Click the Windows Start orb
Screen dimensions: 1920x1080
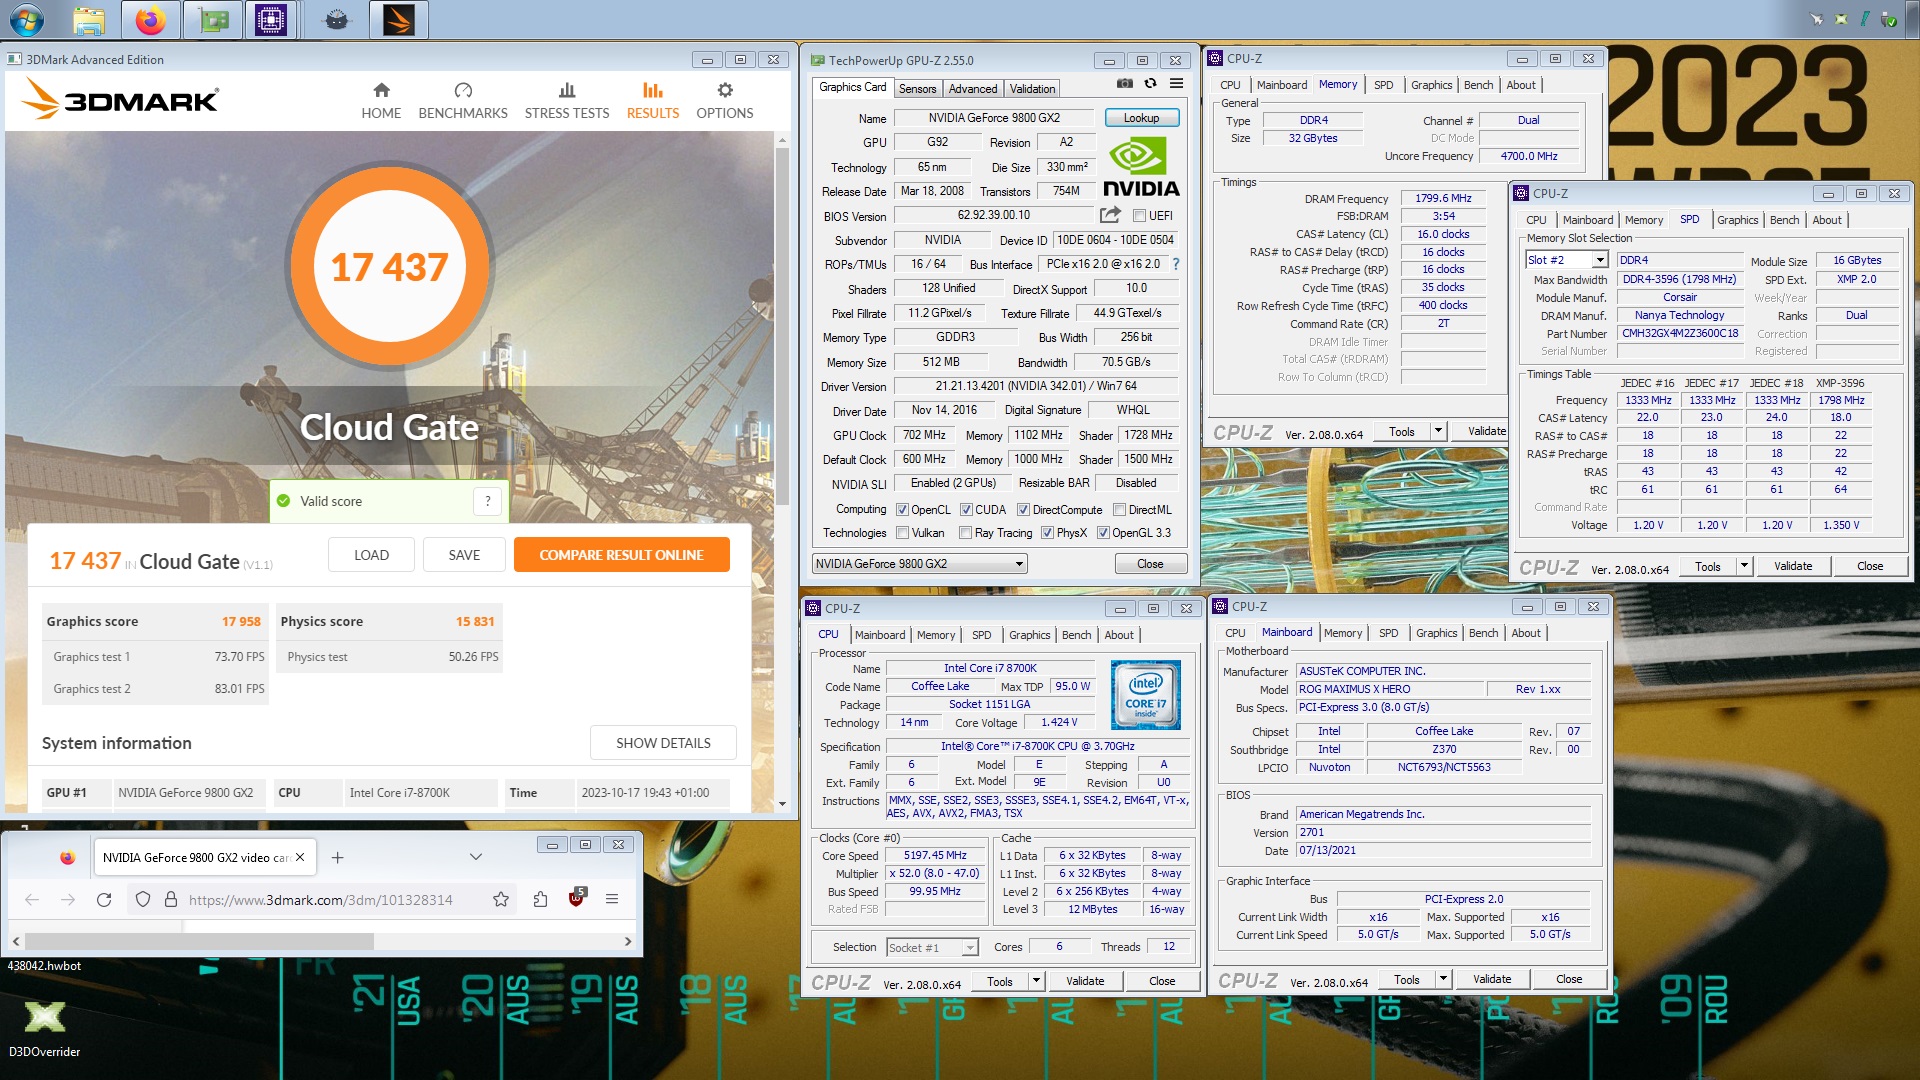point(27,19)
